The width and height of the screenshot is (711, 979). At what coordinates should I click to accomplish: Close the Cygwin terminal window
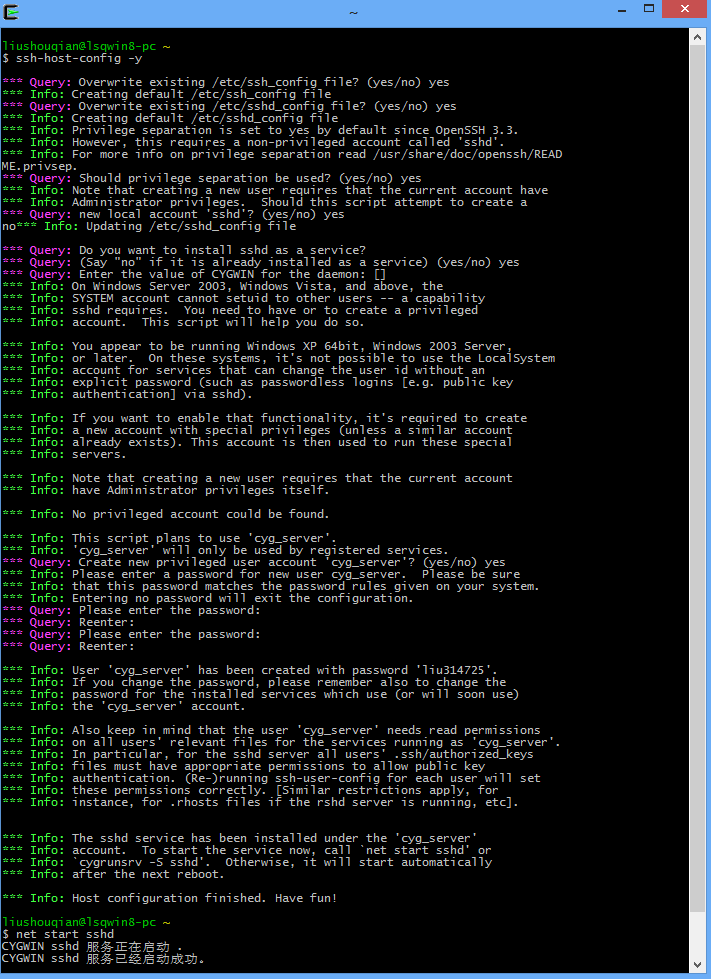tap(685, 9)
